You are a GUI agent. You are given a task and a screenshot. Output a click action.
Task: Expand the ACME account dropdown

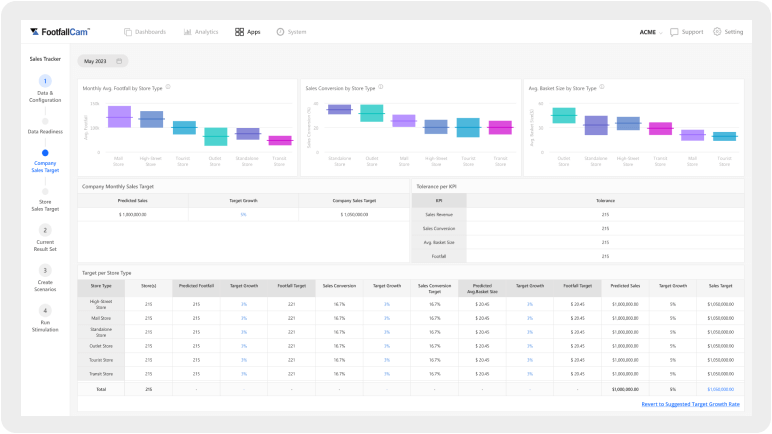tap(651, 32)
